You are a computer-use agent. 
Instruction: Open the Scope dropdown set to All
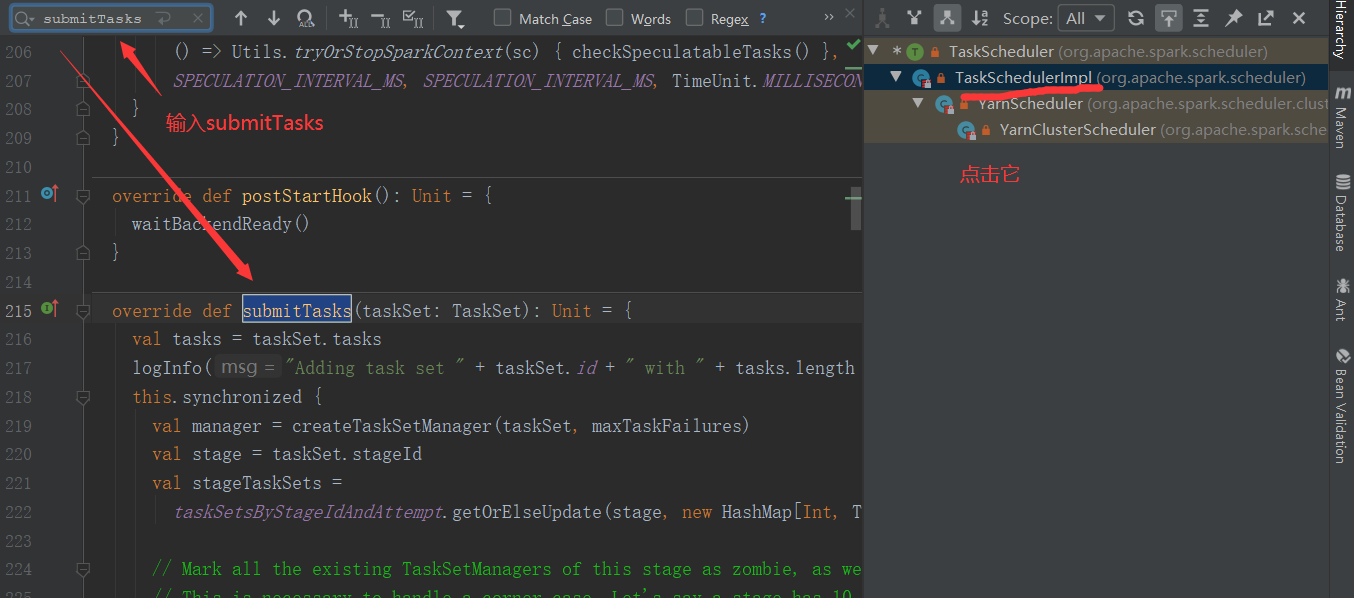[x=1085, y=18]
